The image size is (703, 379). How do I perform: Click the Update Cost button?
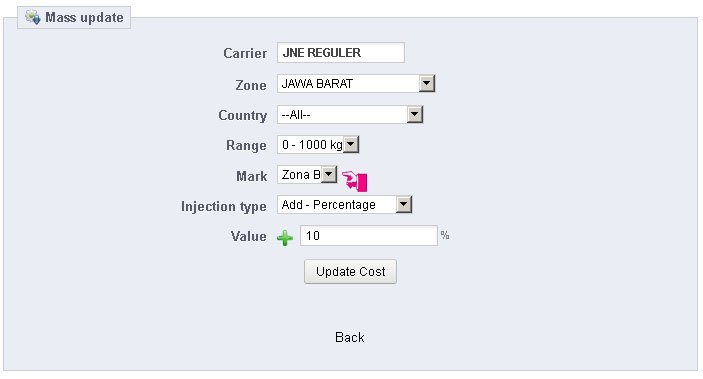(350, 271)
